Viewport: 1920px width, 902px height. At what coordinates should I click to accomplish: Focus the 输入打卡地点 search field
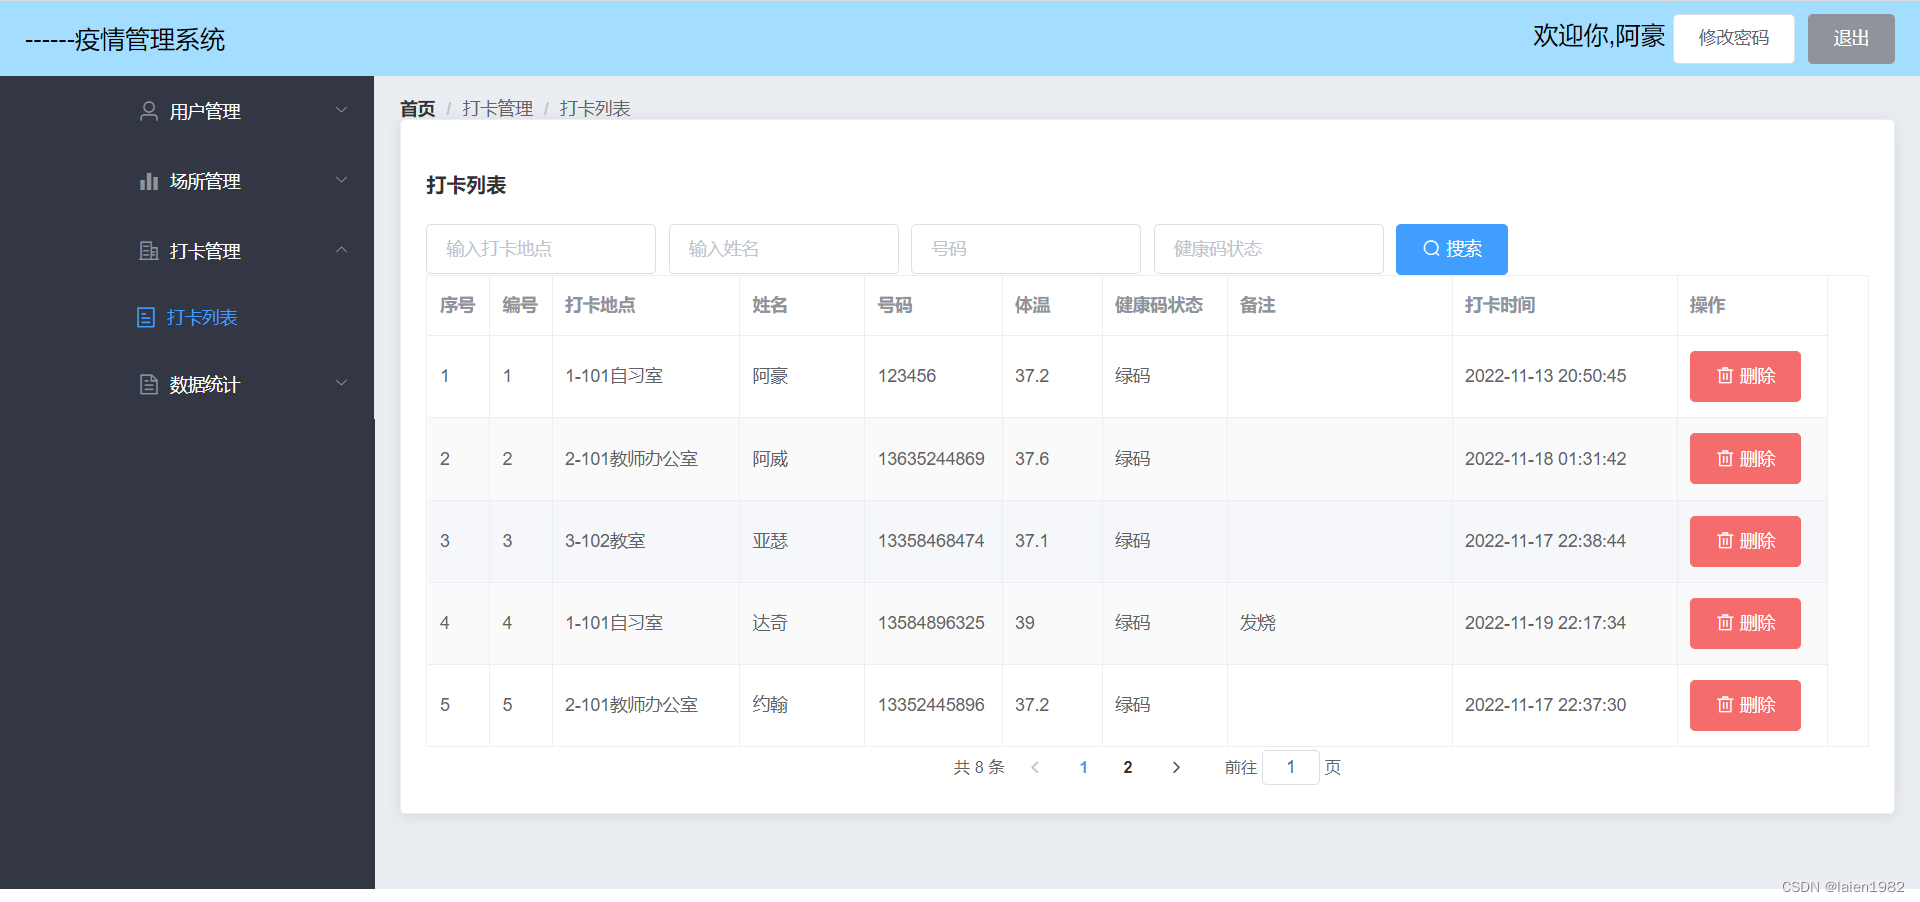coord(540,249)
